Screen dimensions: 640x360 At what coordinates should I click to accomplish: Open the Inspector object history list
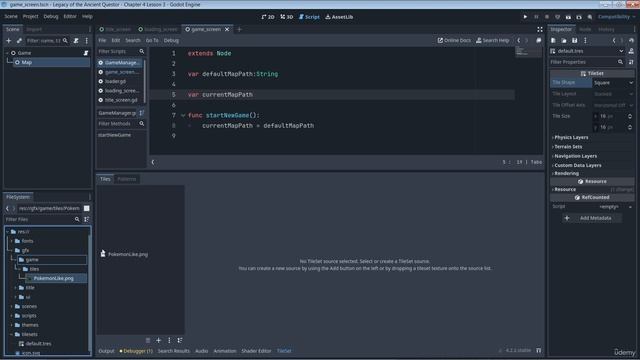(x=631, y=40)
